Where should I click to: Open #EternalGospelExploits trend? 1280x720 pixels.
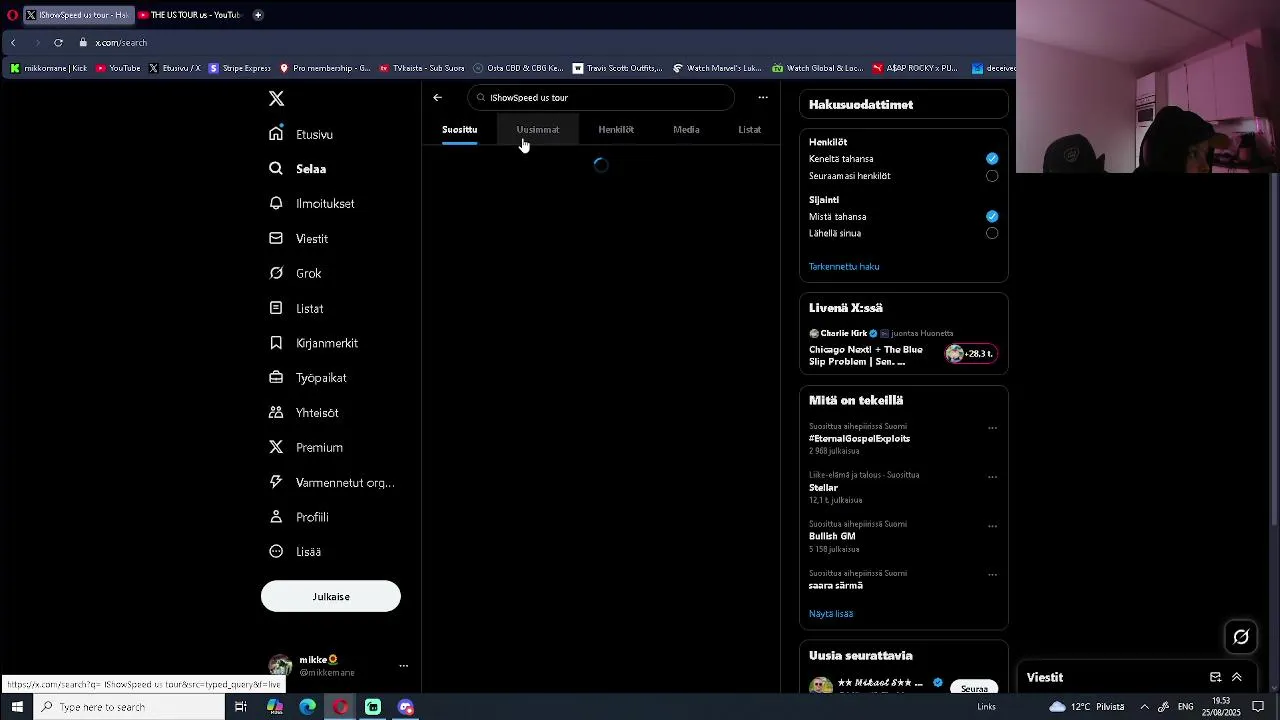point(859,439)
